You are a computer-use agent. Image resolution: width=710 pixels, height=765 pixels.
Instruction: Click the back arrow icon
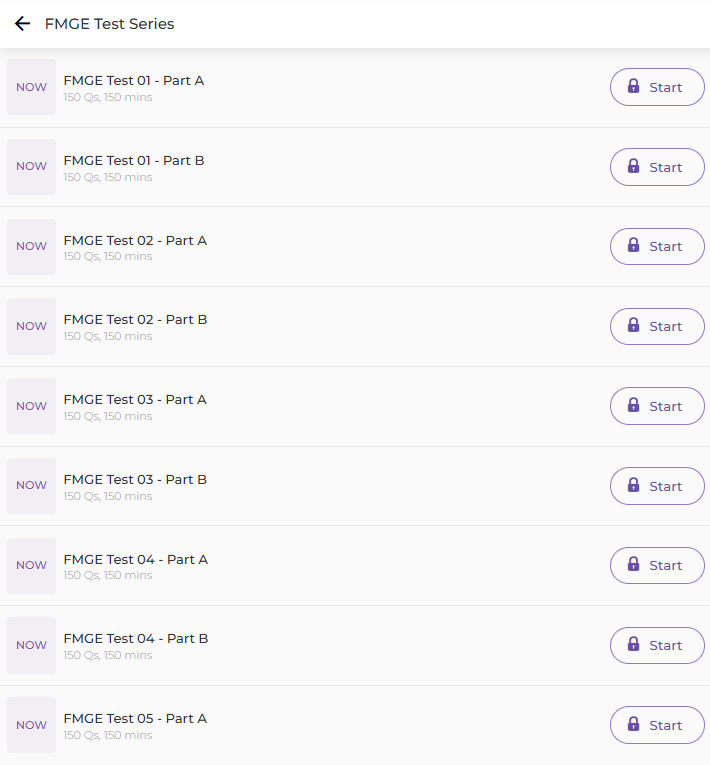22,24
